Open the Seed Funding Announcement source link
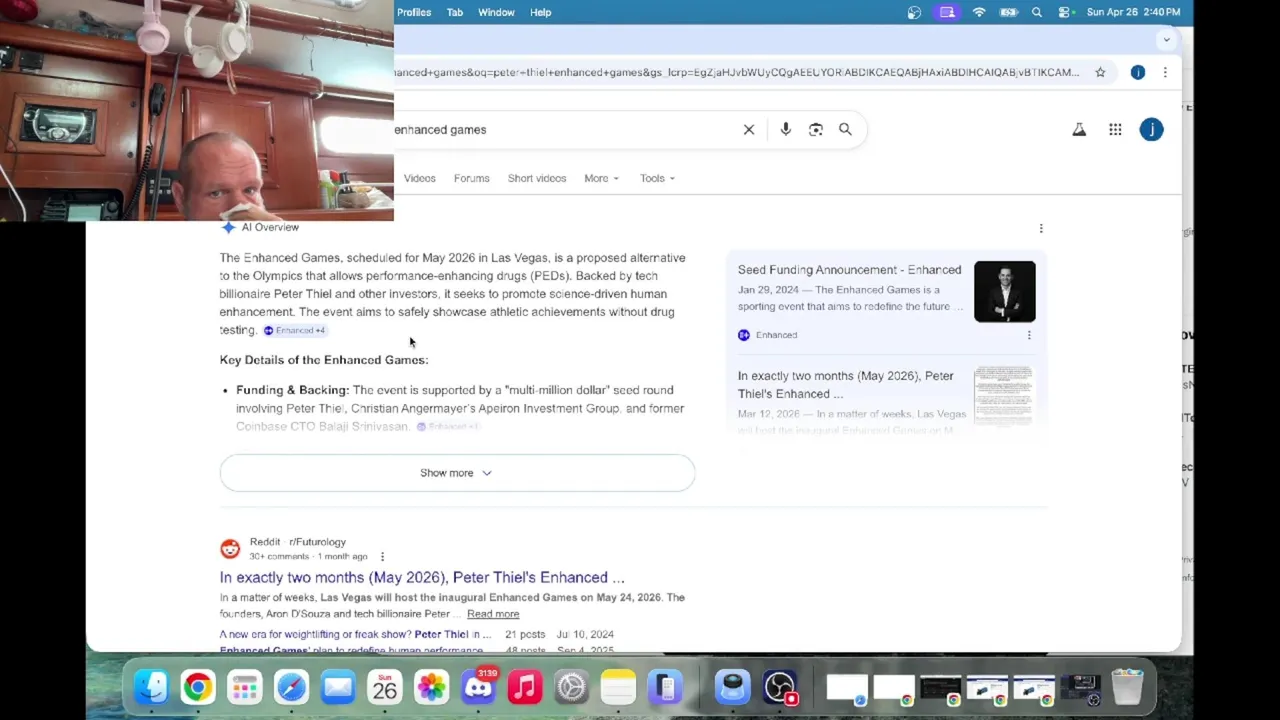 (850, 270)
